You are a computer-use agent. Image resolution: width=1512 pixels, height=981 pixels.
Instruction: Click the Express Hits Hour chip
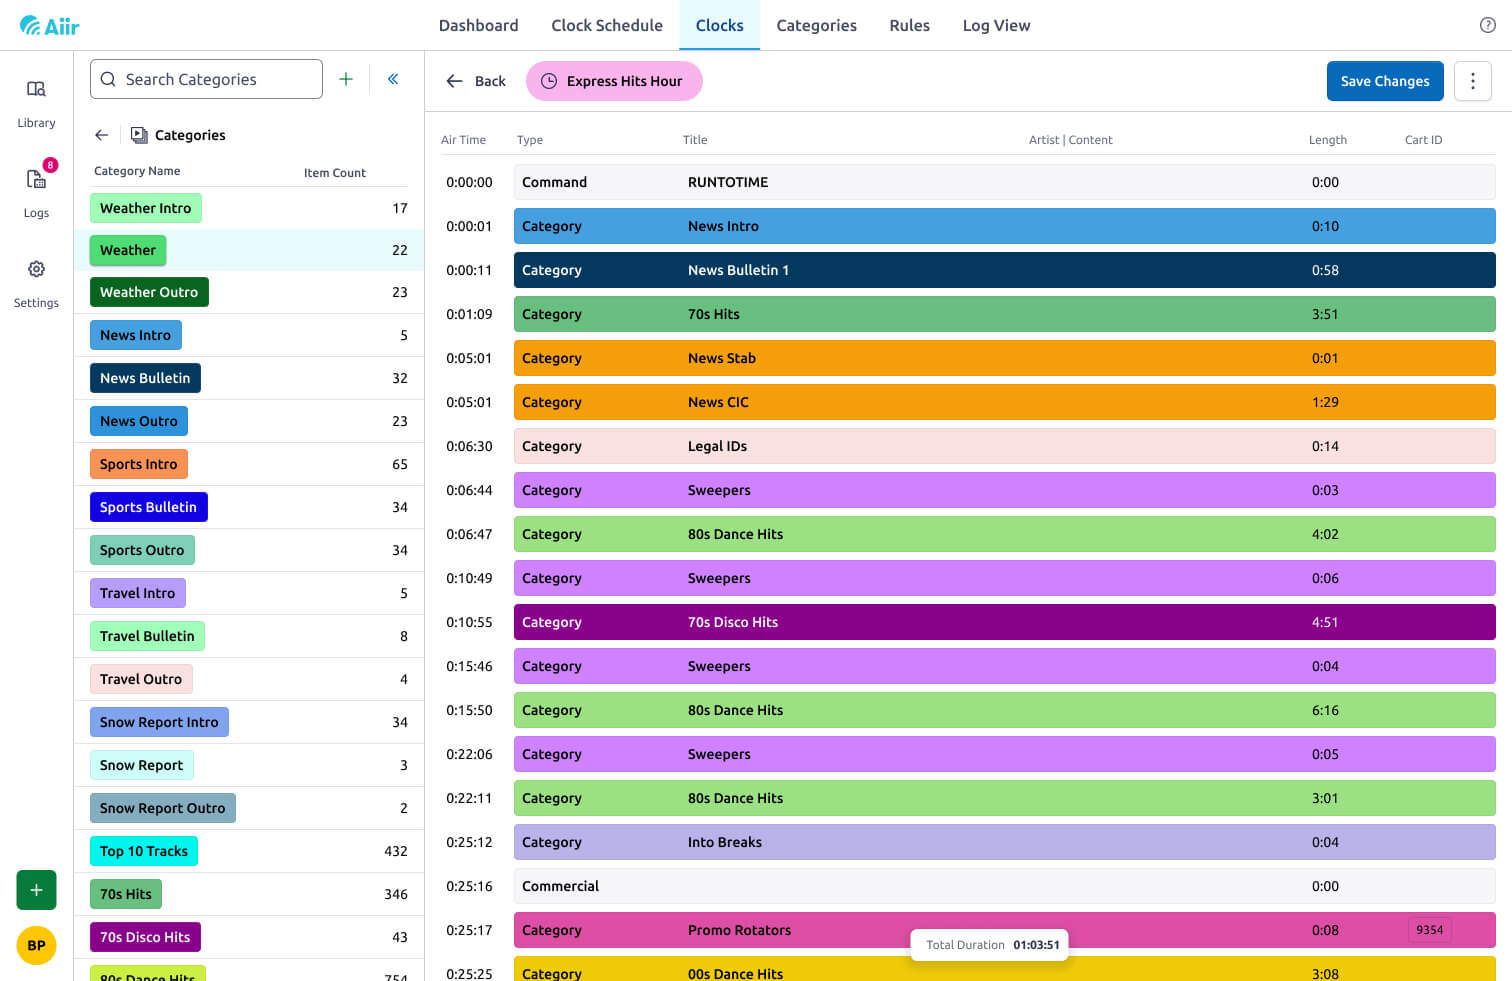click(614, 81)
